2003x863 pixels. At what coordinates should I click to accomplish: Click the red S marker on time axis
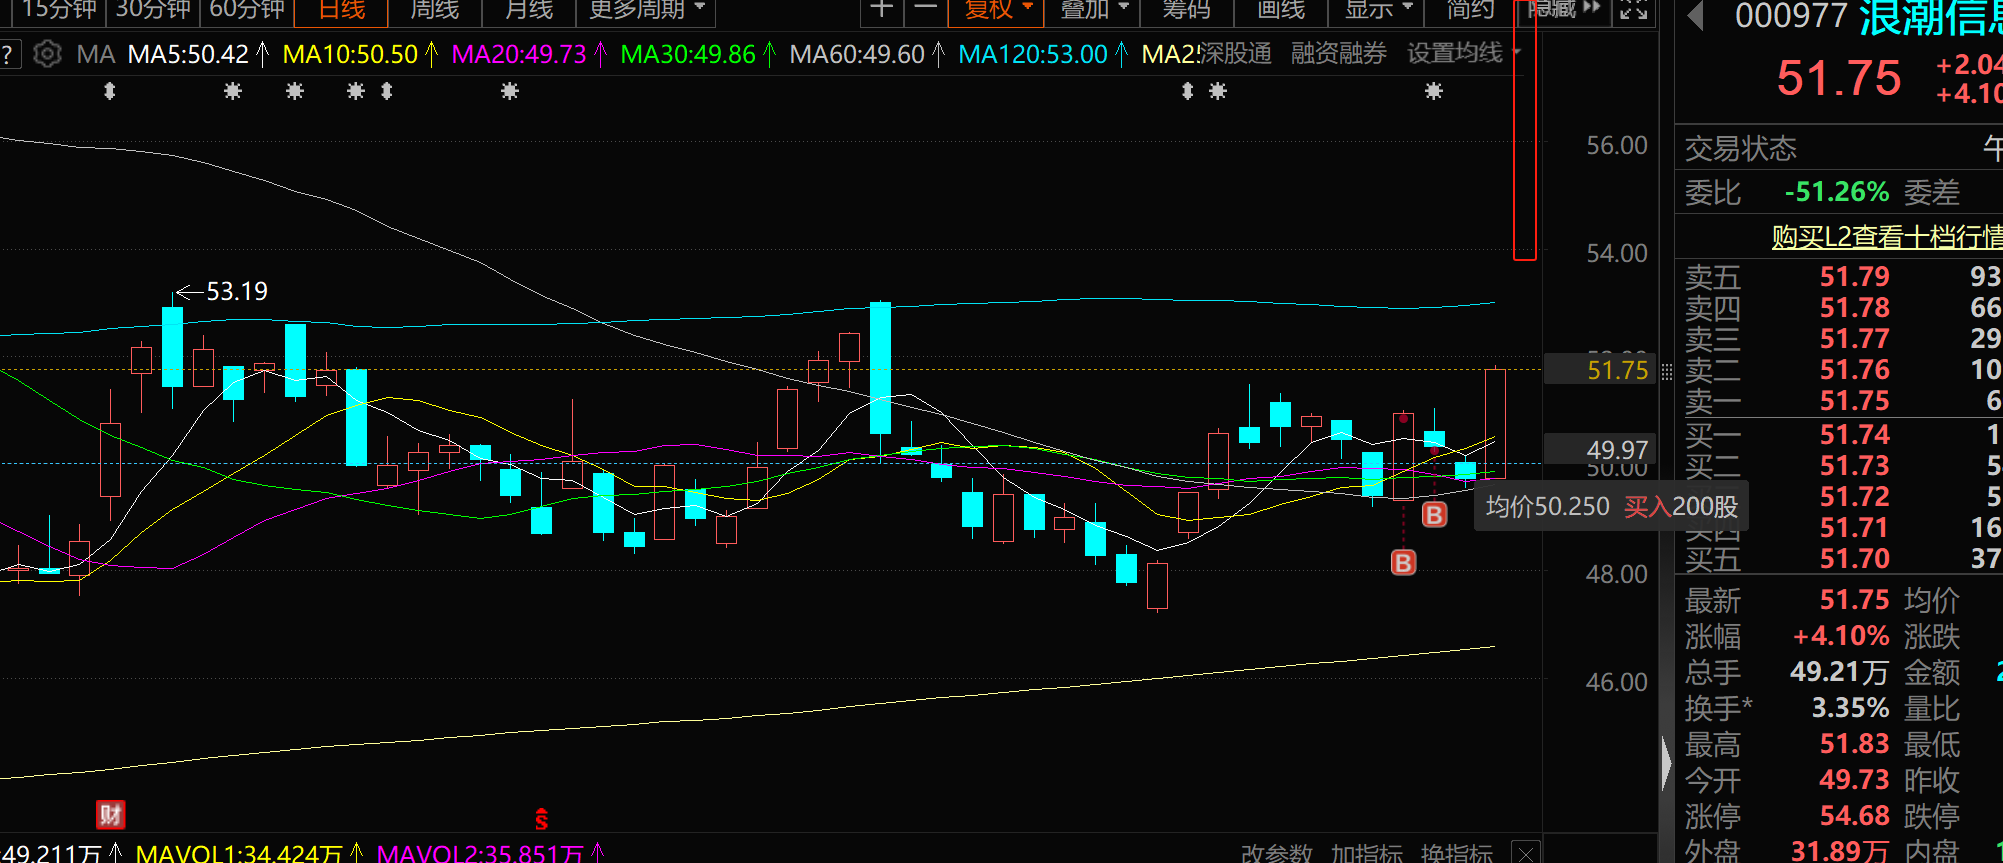click(x=541, y=820)
